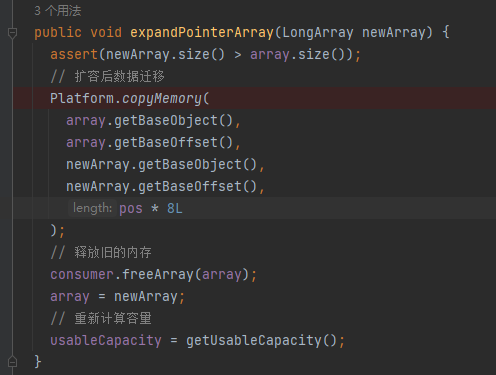Place the cursor on the assert statement
This screenshot has height=375, width=496.
point(205,54)
